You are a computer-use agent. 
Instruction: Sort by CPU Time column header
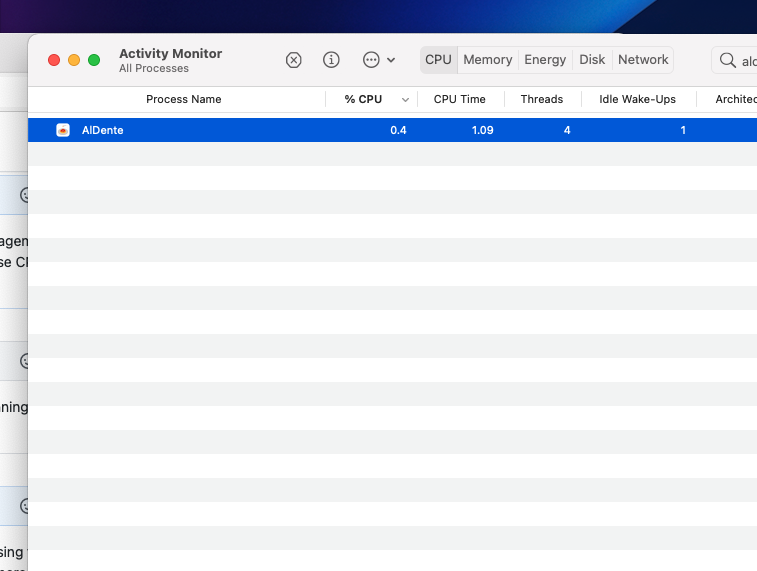(x=460, y=99)
